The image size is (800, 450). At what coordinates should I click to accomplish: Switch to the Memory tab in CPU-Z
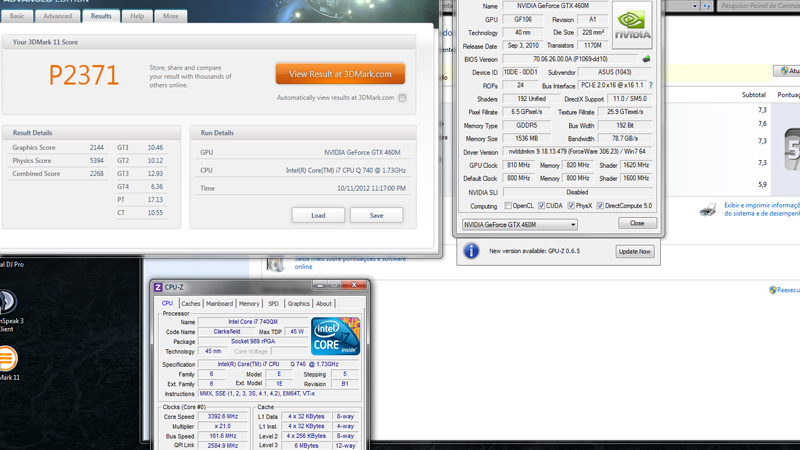tap(249, 304)
